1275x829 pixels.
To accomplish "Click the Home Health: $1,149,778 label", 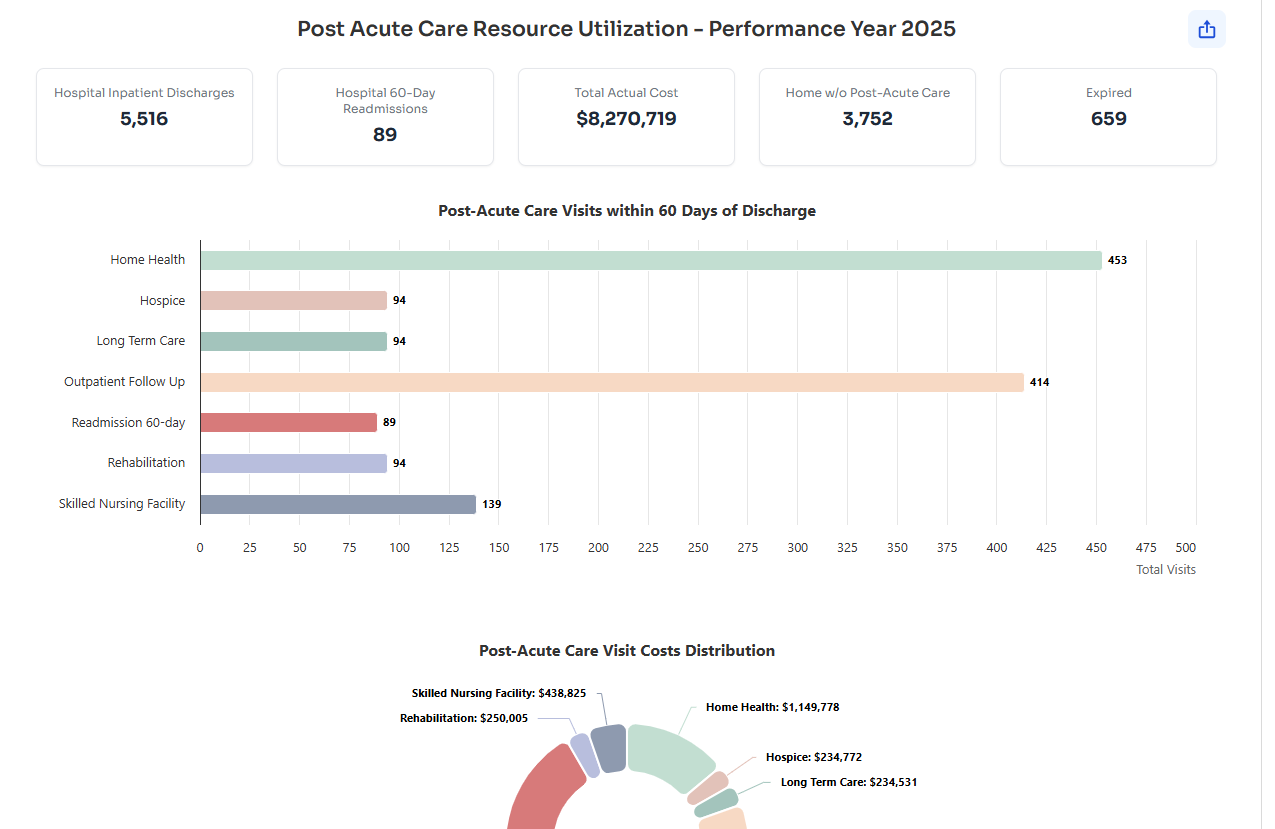I will 772,707.
